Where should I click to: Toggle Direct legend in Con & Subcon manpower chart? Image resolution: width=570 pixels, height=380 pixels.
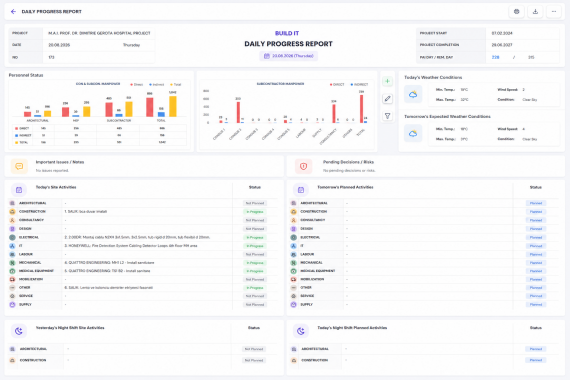[x=137, y=84]
